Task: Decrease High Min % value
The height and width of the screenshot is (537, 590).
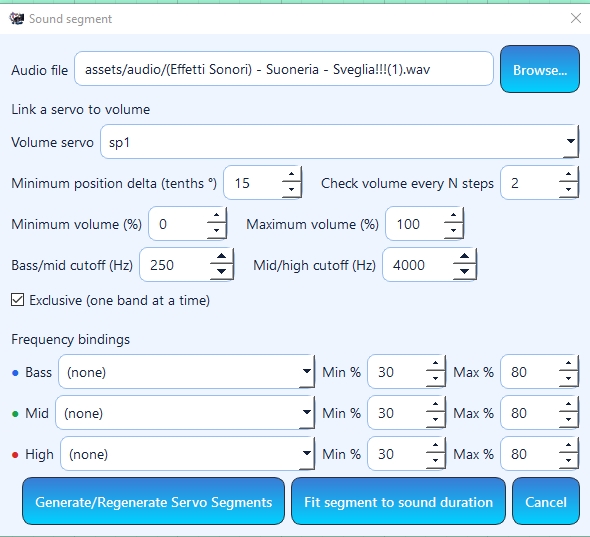Action: click(435, 461)
